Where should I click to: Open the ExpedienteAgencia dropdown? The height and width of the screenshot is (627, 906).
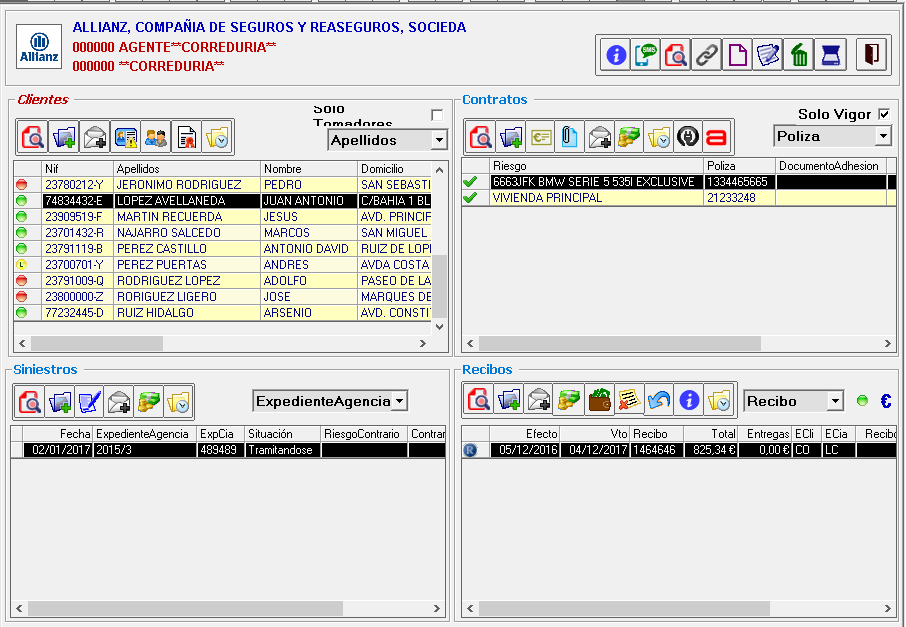(x=399, y=401)
